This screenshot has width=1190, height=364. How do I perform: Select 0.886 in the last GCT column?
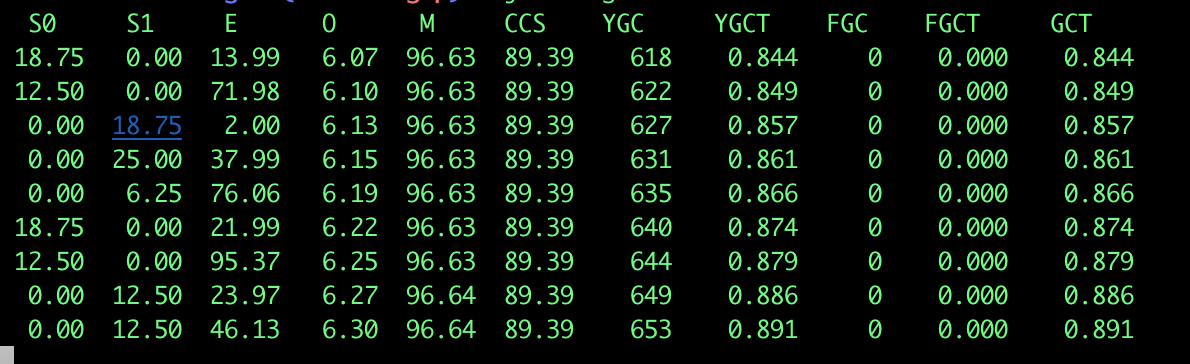(x=1099, y=295)
